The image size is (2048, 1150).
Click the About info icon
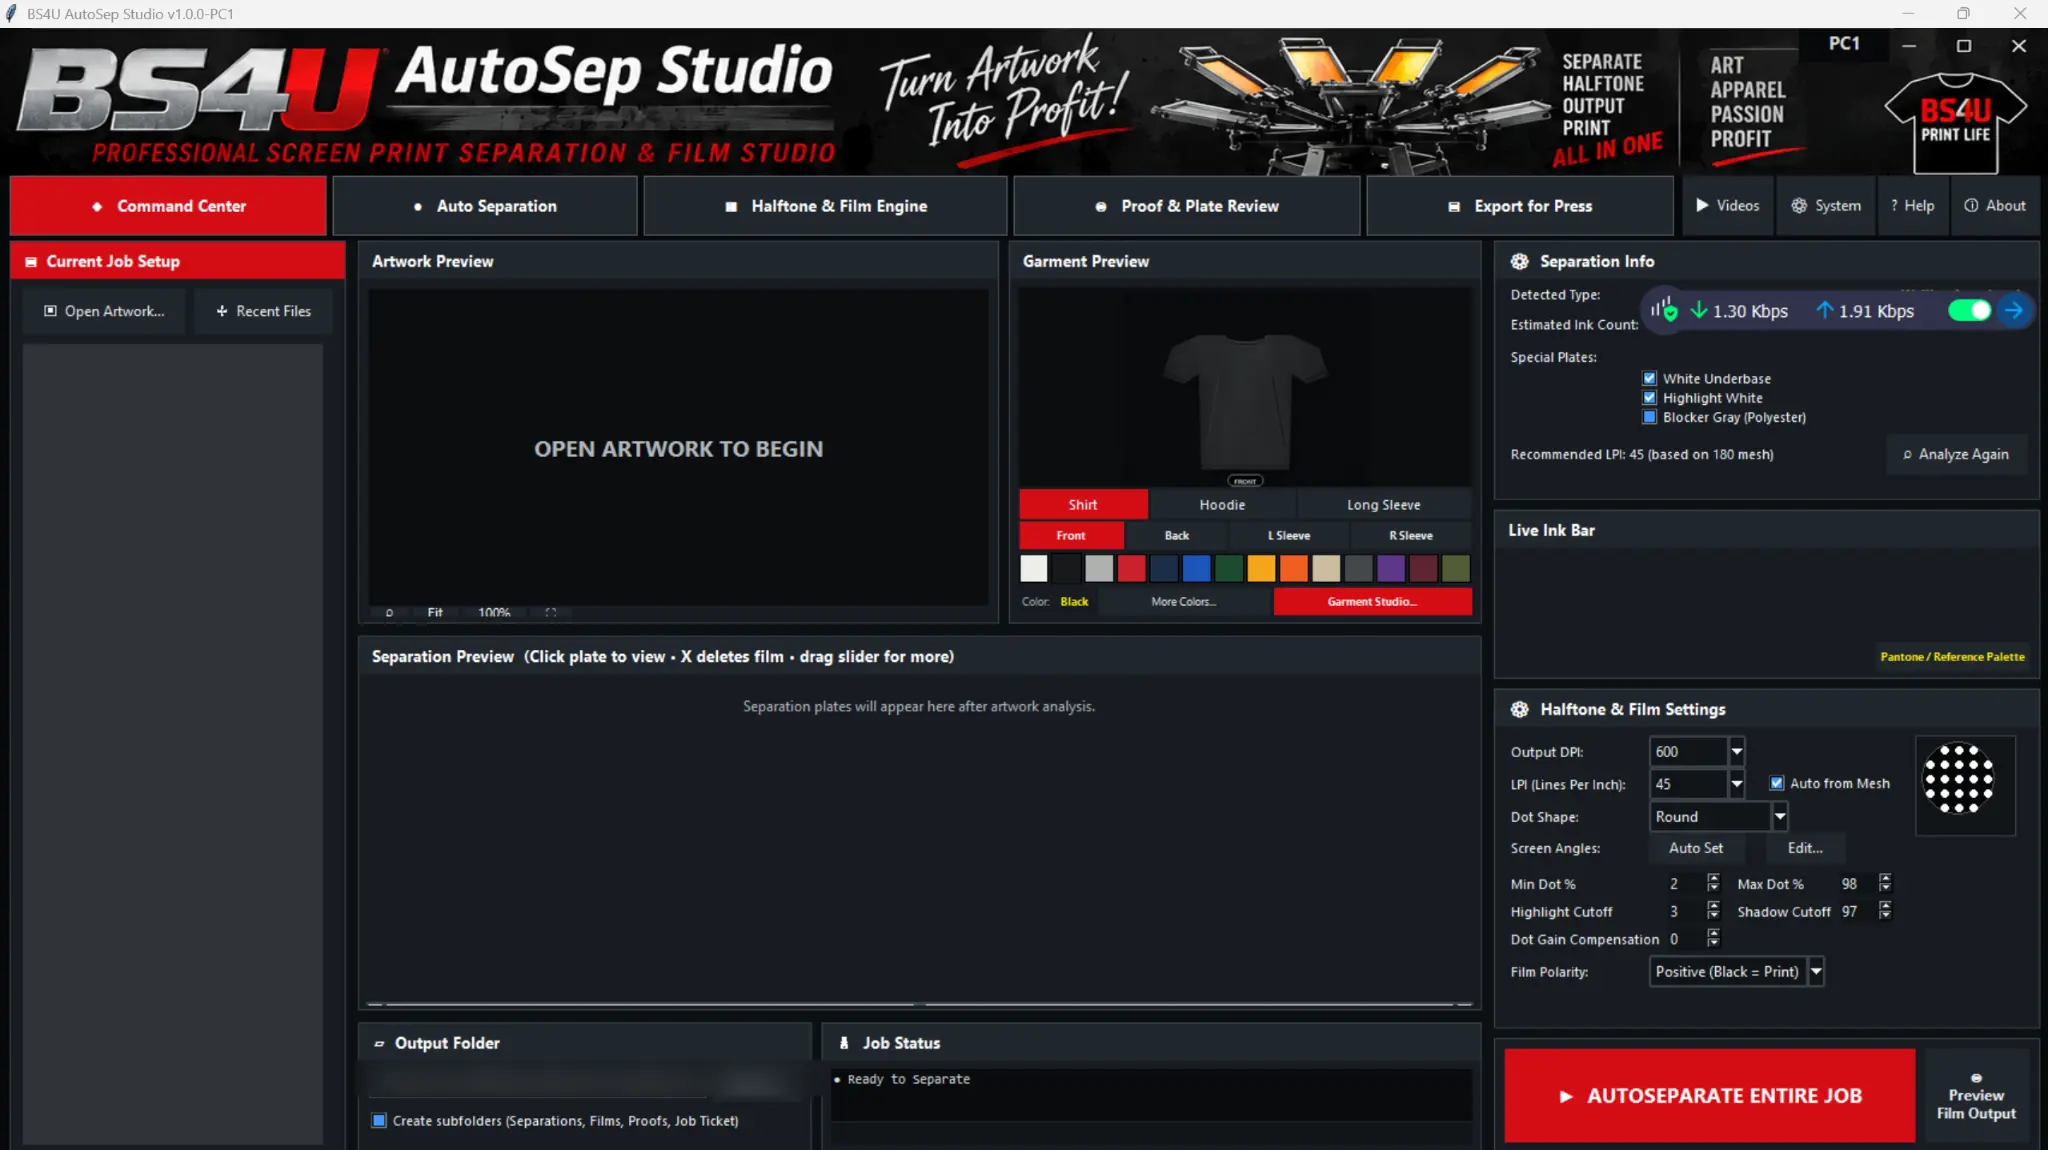point(1971,206)
